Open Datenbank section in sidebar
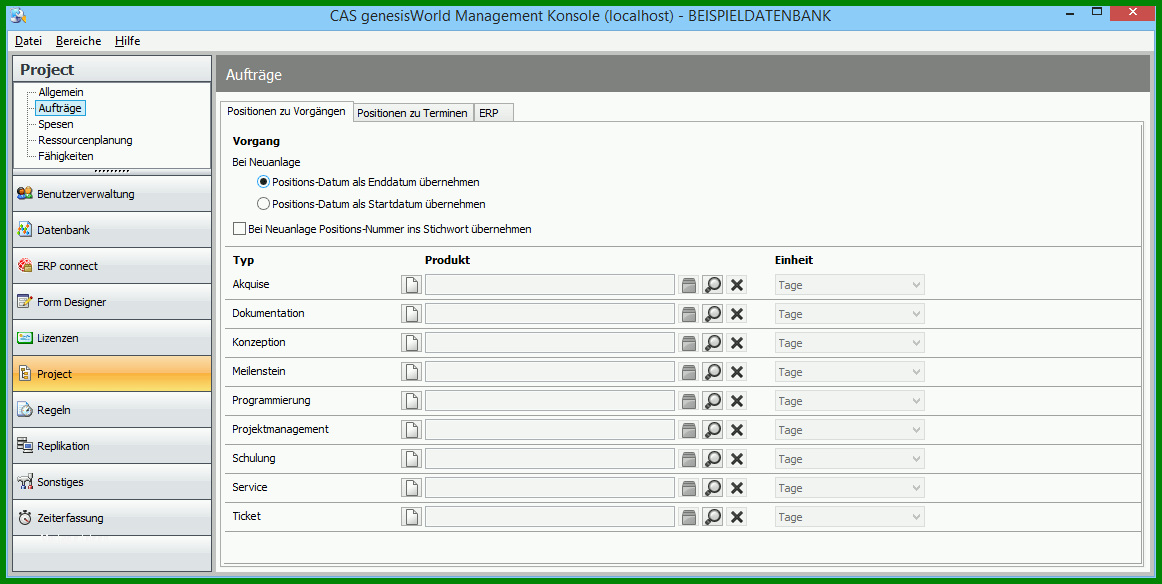The height and width of the screenshot is (584, 1162). (112, 230)
